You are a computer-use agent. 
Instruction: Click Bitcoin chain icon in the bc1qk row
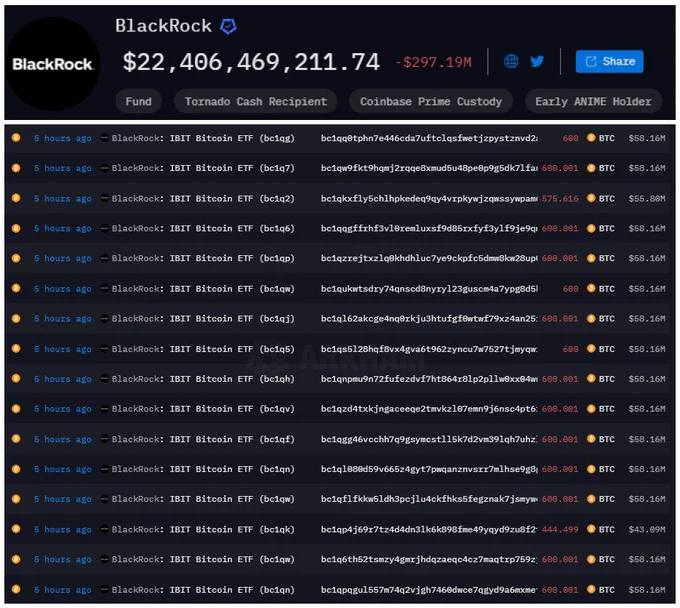(16, 529)
